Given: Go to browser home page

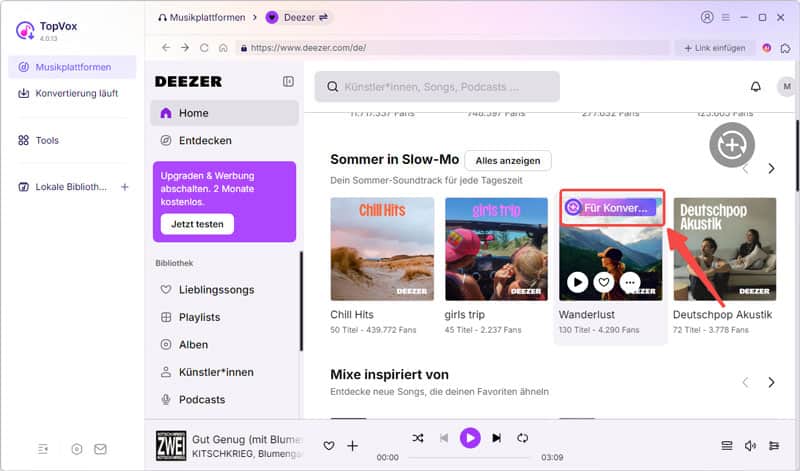Looking at the screenshot, I should tap(223, 47).
